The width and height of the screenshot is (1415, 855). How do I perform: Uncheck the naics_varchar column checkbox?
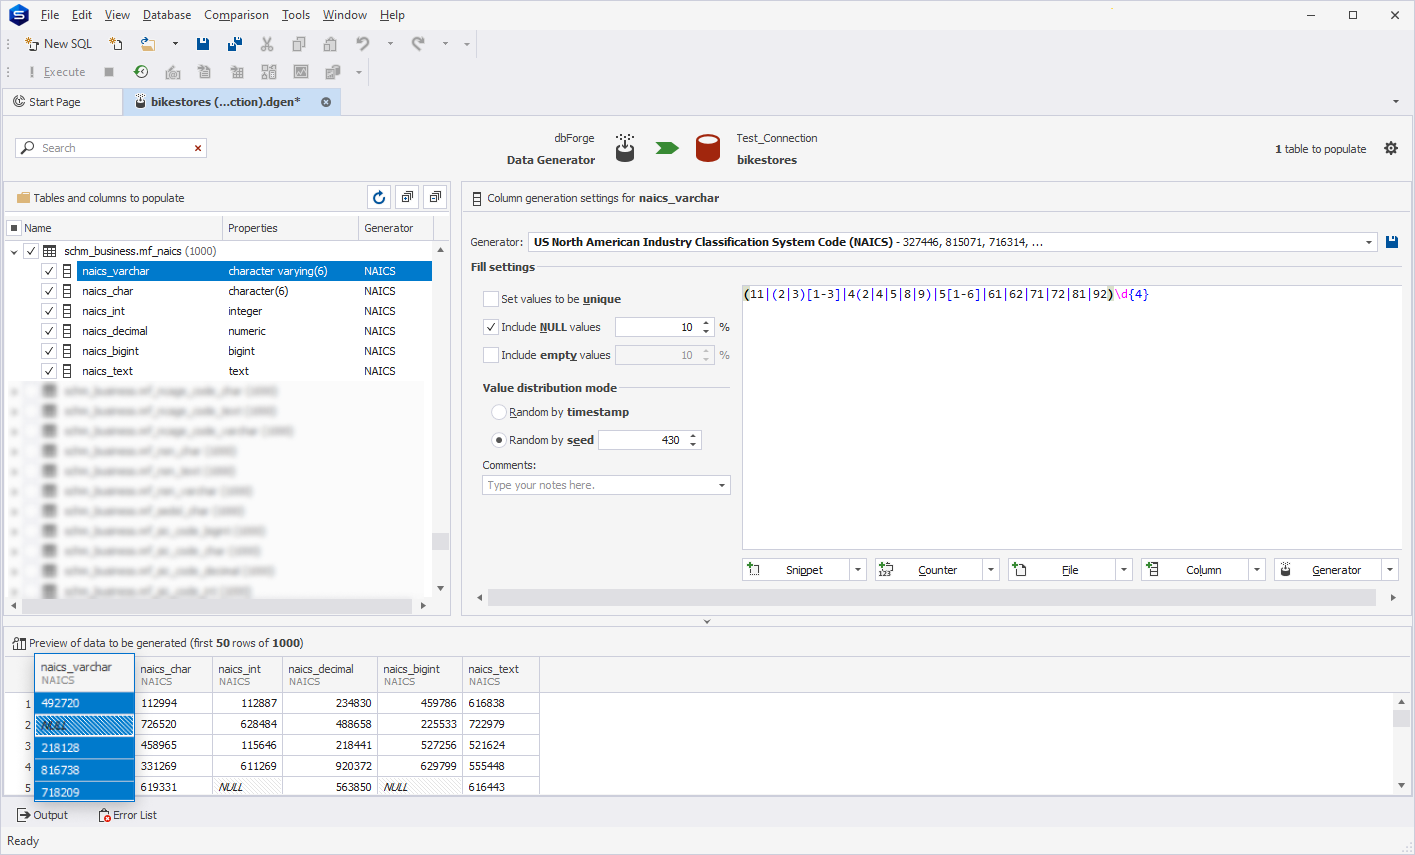click(x=48, y=271)
